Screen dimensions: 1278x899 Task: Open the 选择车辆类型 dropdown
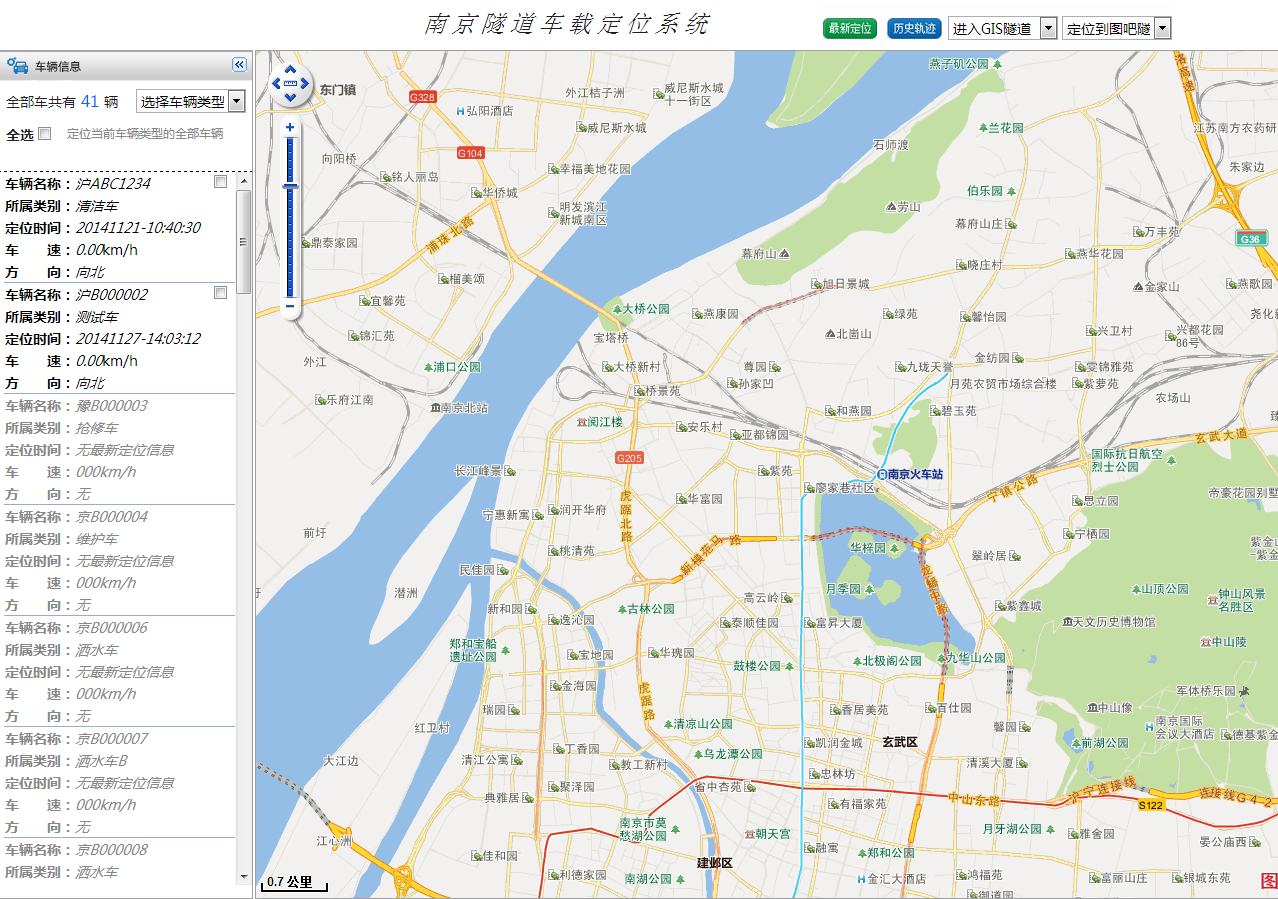[190, 101]
